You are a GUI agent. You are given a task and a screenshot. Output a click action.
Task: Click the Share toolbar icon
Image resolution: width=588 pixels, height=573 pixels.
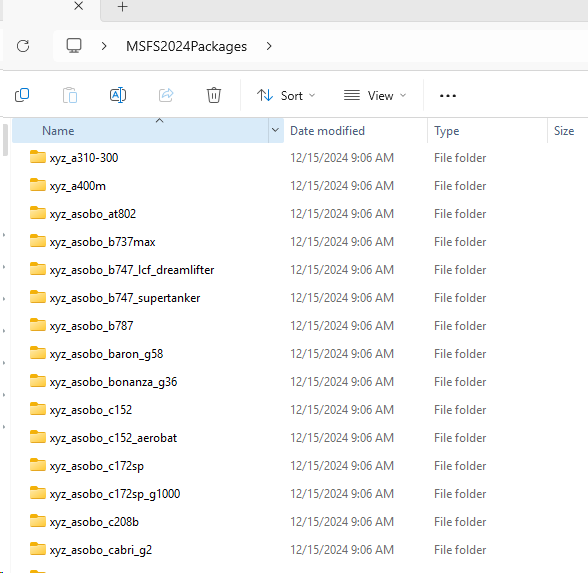[x=166, y=95]
